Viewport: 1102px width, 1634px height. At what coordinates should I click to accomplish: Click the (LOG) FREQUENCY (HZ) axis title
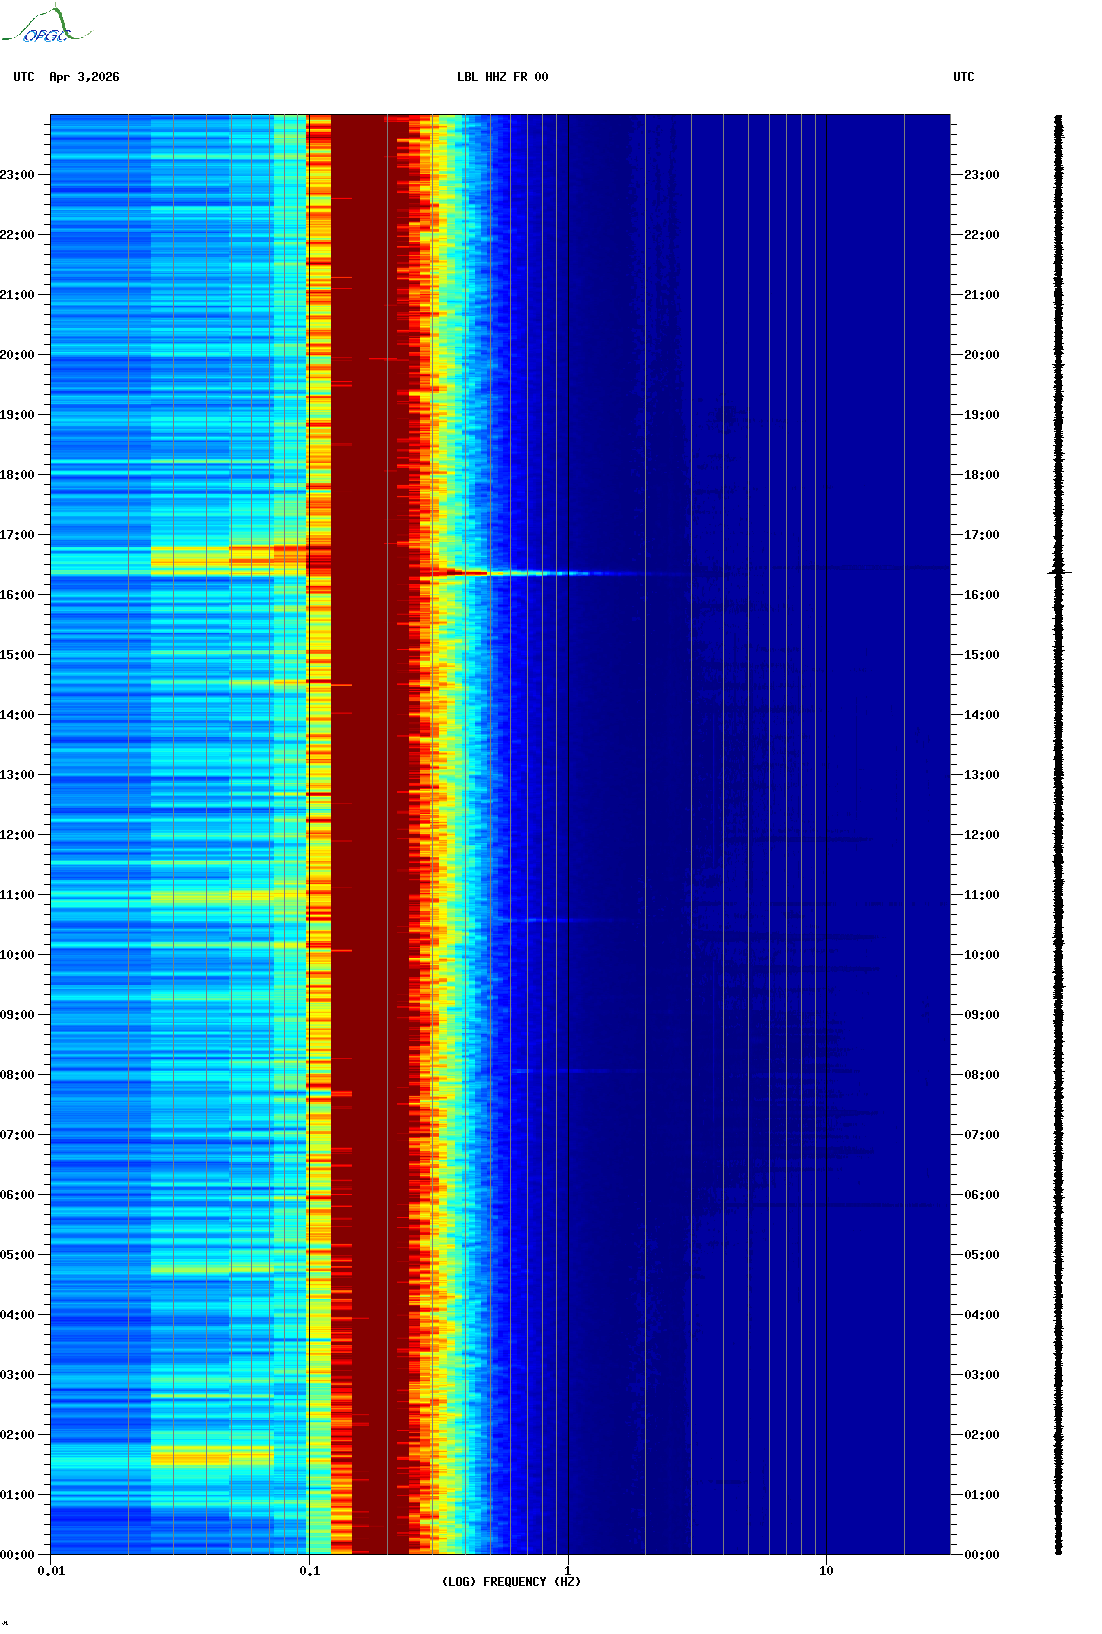click(511, 1582)
